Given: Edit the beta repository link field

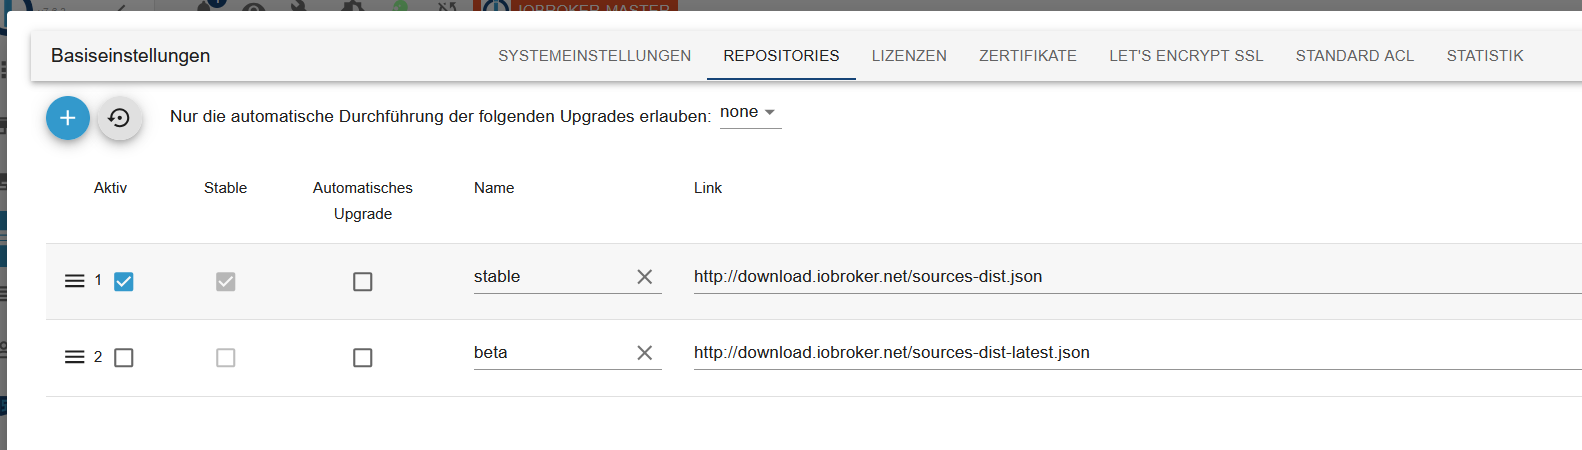Looking at the screenshot, I should [x=1138, y=353].
